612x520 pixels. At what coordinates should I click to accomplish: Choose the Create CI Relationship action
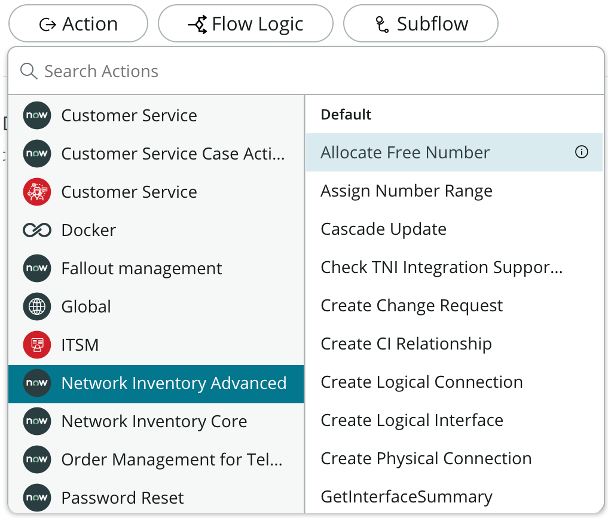pos(454,344)
